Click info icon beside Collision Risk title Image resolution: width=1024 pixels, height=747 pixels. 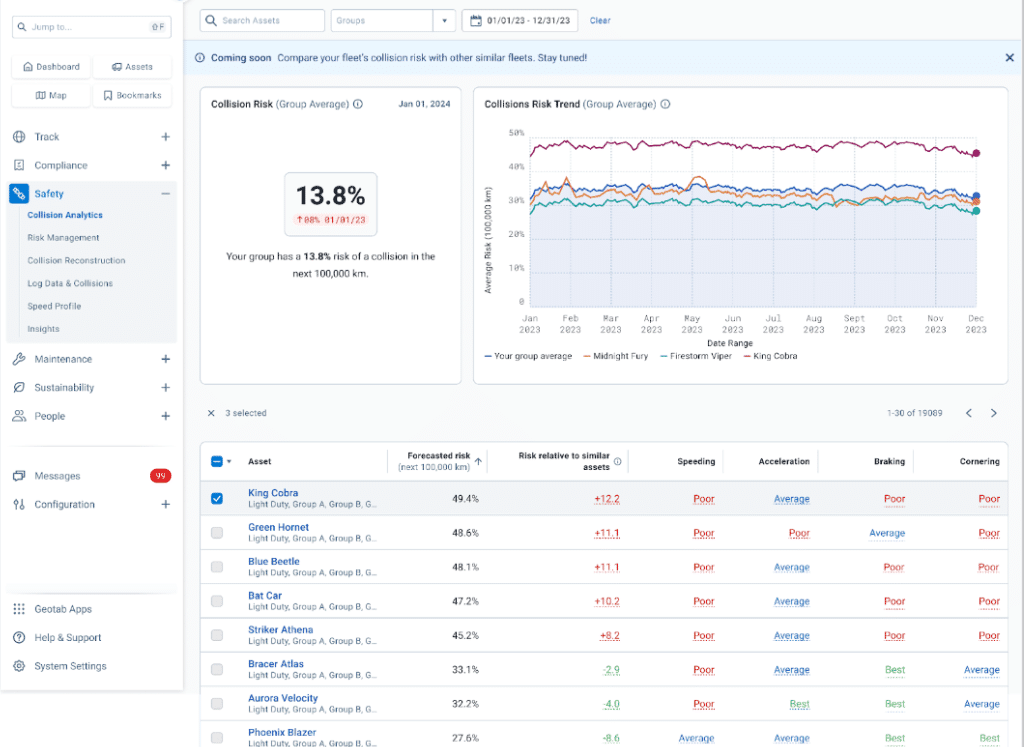pyautogui.click(x=358, y=104)
